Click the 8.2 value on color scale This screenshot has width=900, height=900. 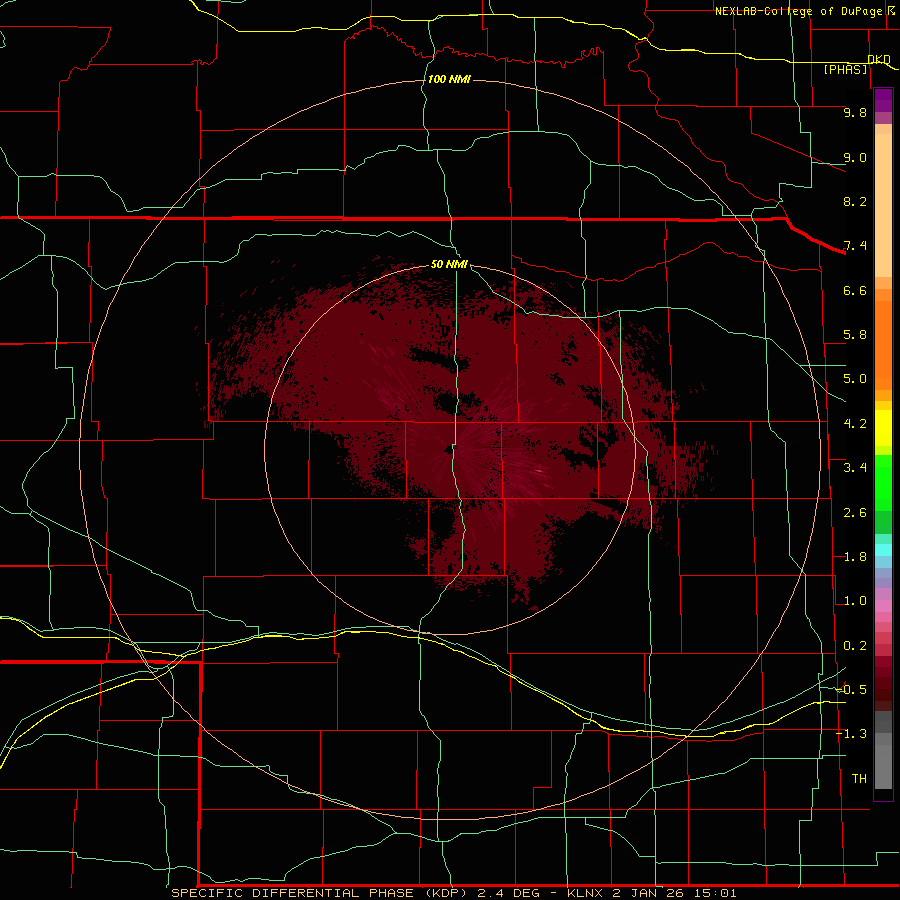click(x=855, y=201)
